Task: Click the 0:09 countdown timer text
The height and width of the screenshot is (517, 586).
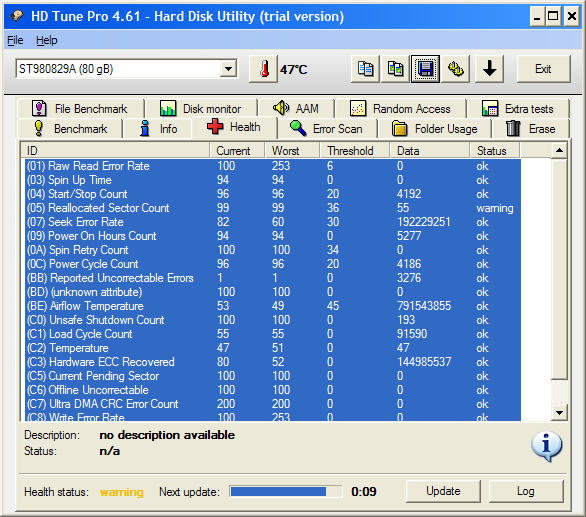Action: [x=364, y=492]
